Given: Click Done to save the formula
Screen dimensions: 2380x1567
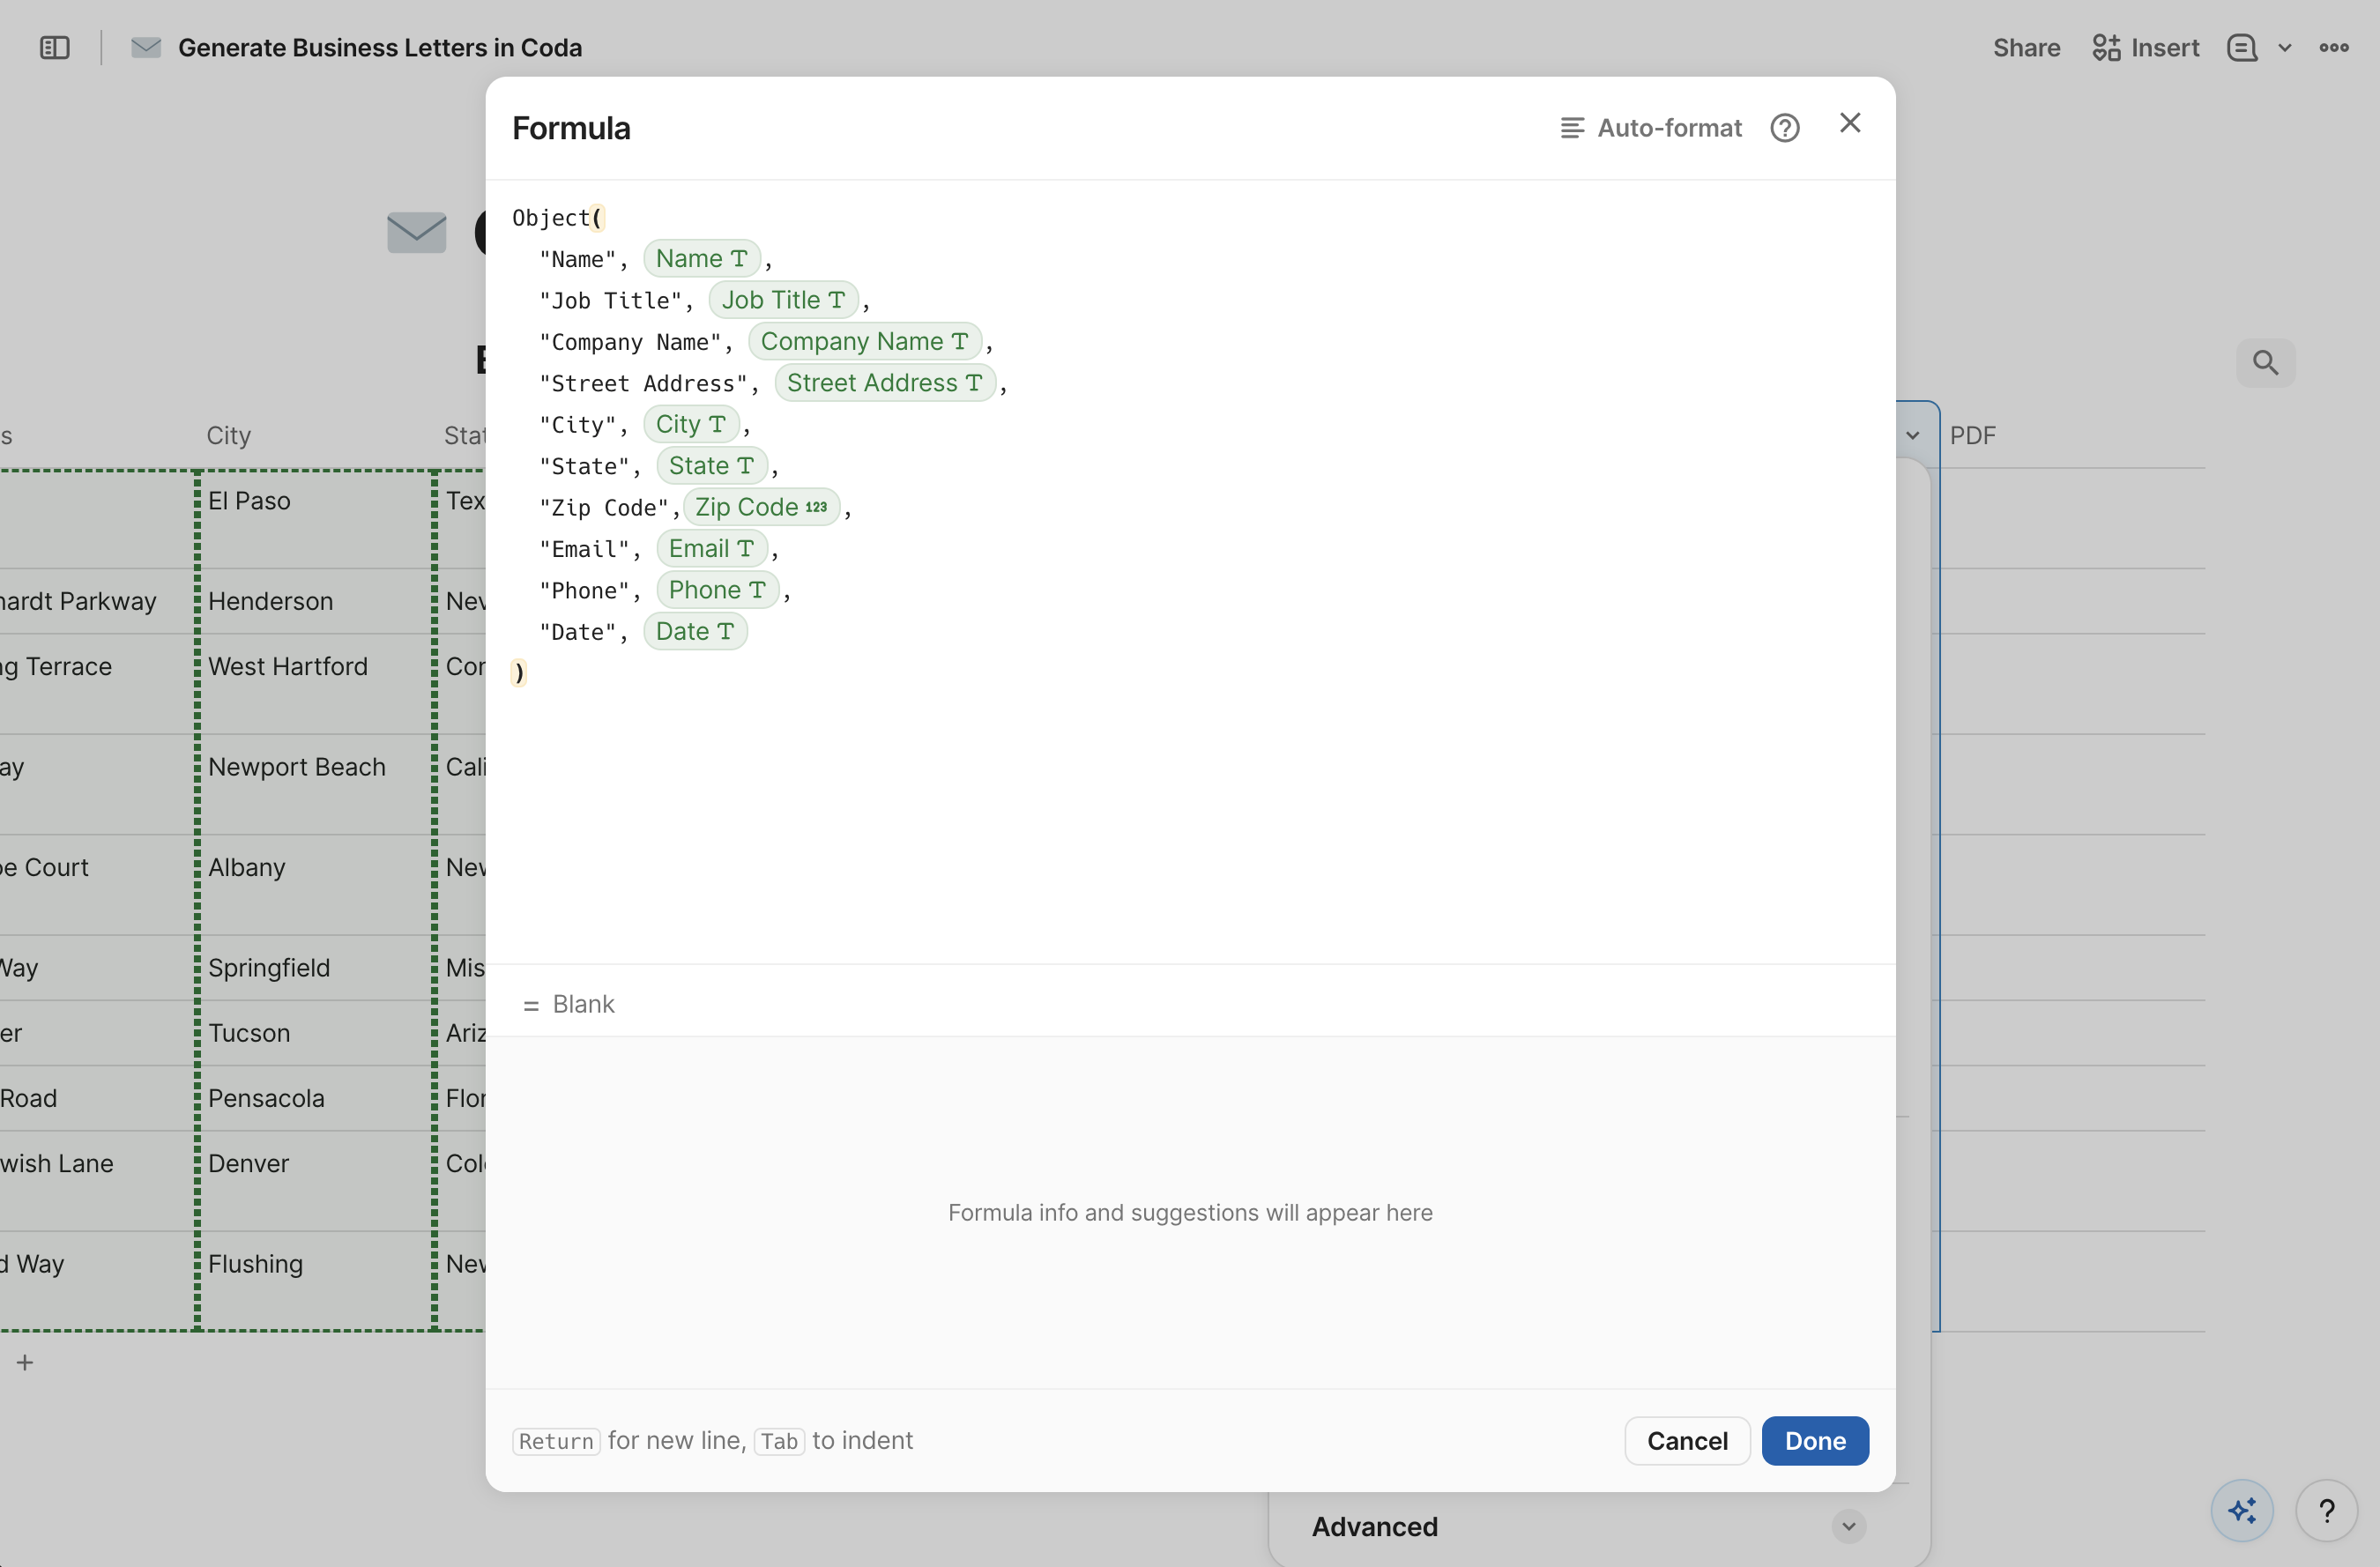Looking at the screenshot, I should click(x=1815, y=1441).
